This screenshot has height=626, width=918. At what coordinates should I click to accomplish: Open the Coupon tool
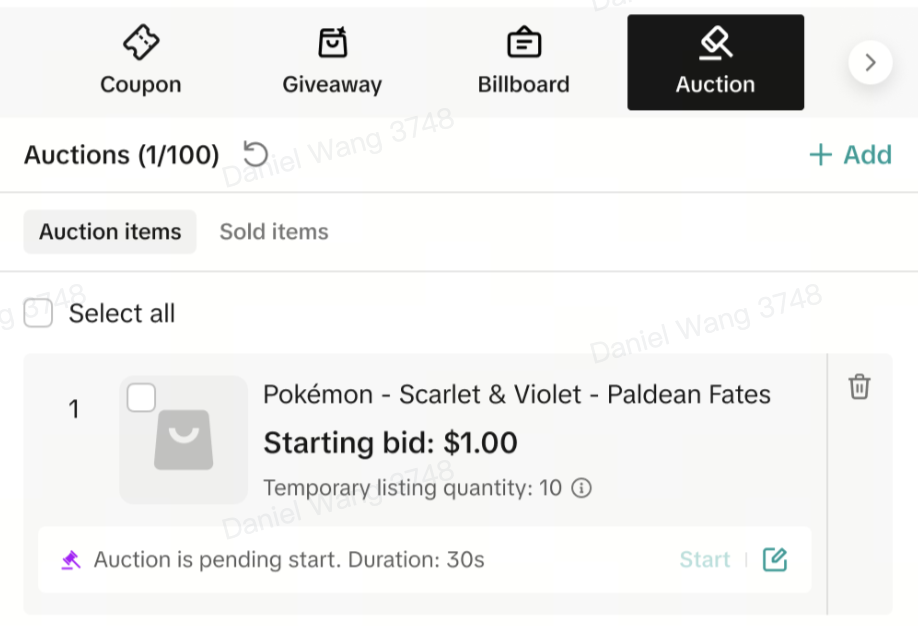tap(140, 62)
